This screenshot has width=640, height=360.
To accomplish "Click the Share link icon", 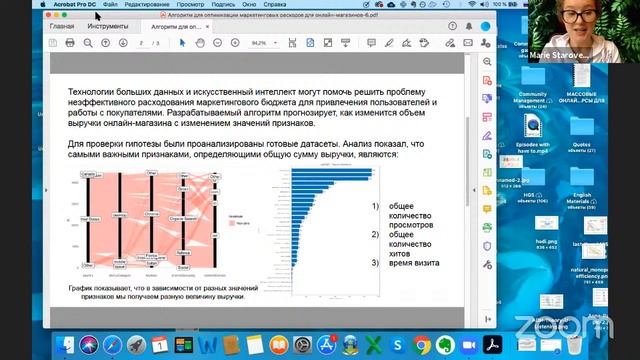I will click(450, 43).
